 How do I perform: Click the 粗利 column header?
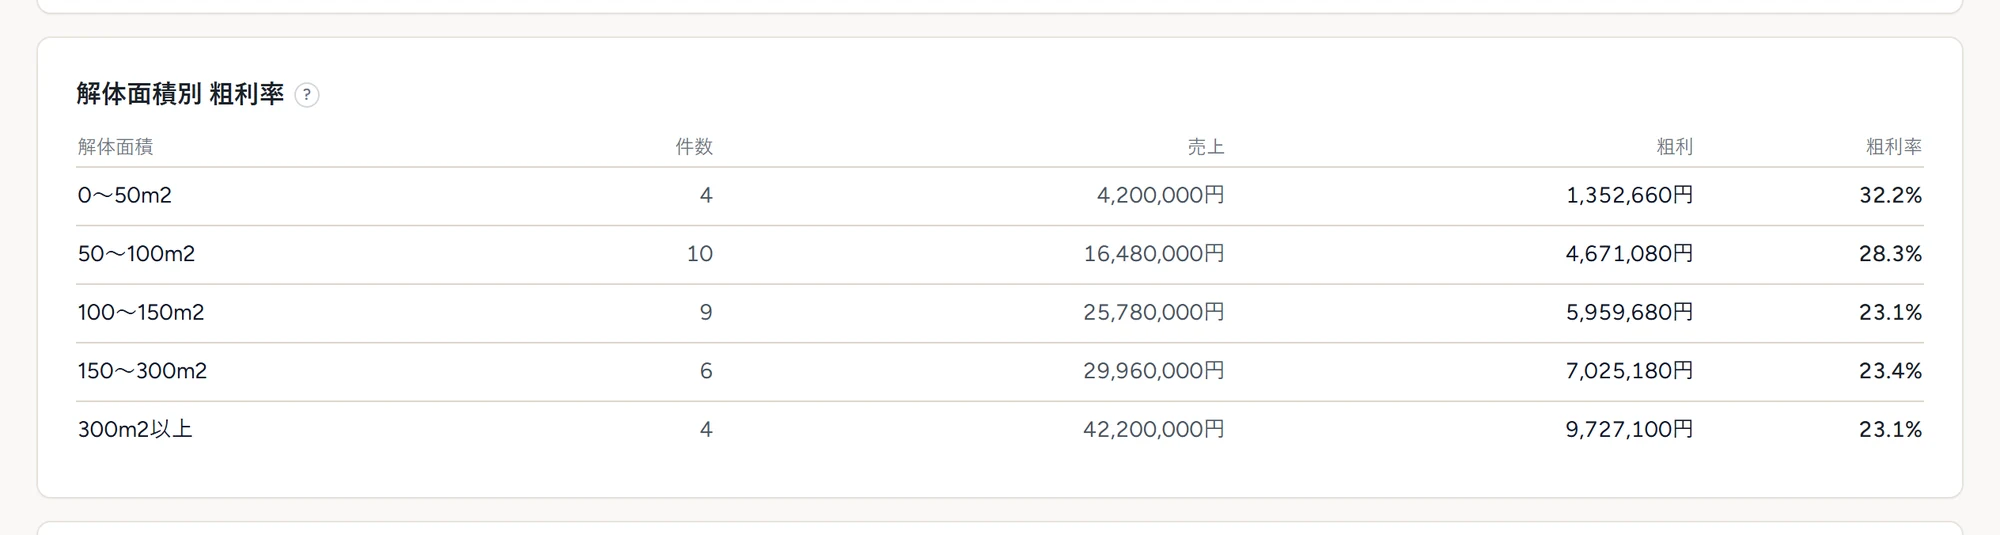pyautogui.click(x=1675, y=147)
